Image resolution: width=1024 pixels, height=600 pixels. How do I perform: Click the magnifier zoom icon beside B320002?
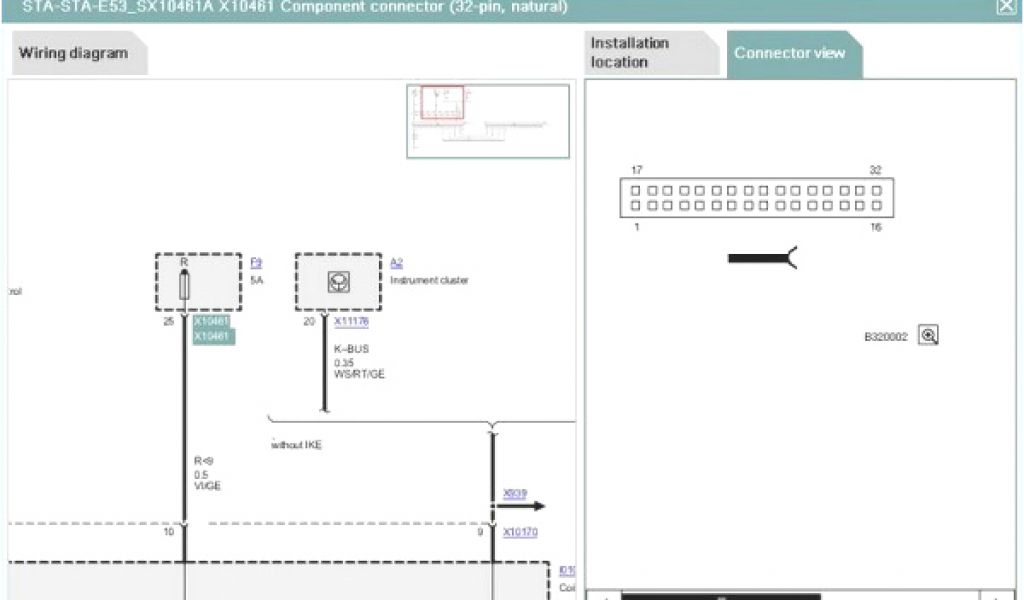coord(929,336)
